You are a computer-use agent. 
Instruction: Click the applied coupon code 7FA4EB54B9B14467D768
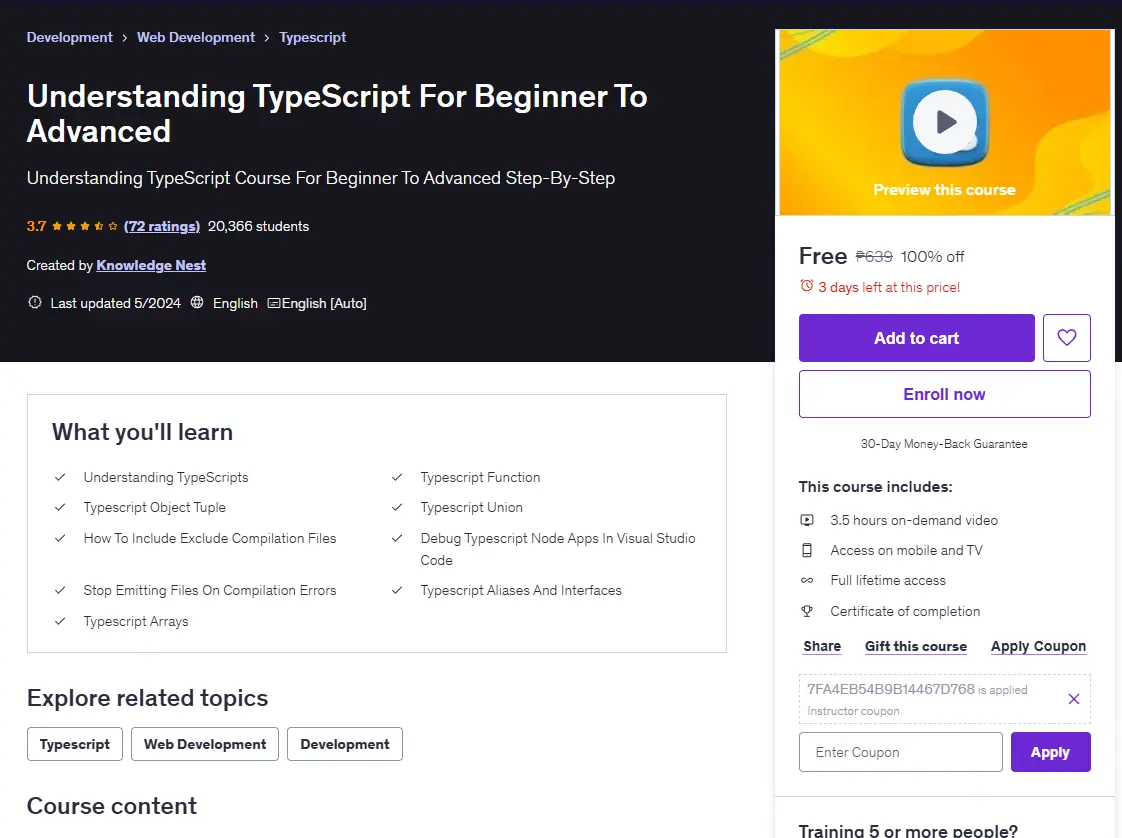pos(891,689)
